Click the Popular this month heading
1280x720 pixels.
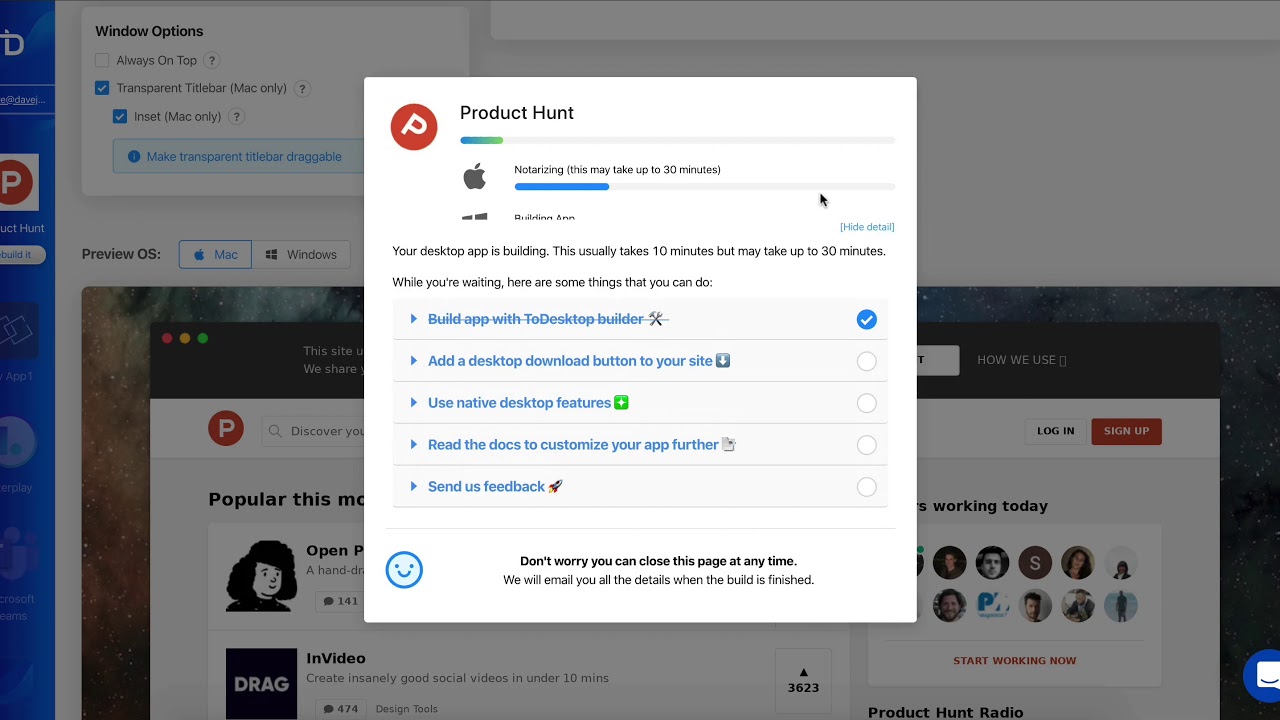(x=286, y=499)
